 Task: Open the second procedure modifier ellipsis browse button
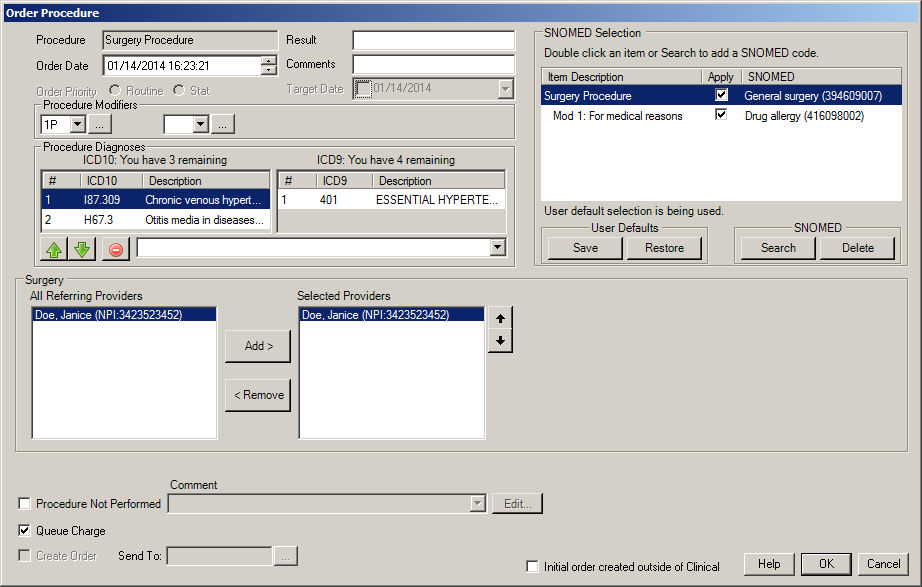[223, 124]
